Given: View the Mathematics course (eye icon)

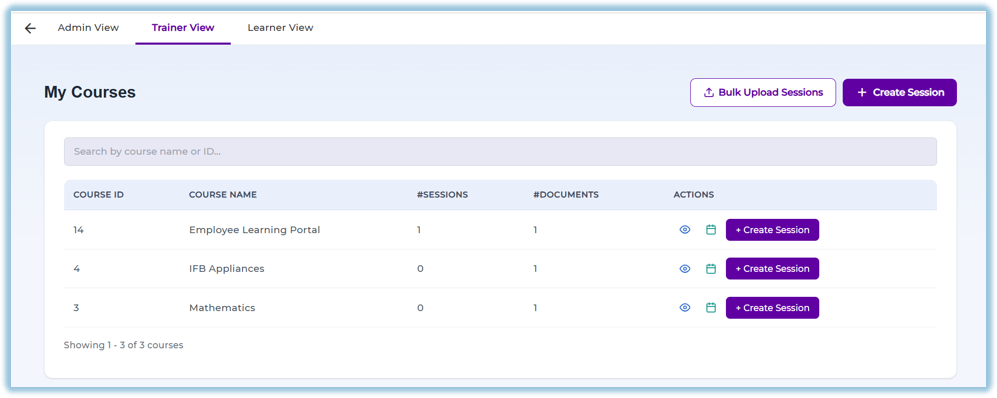Looking at the screenshot, I should click(685, 308).
